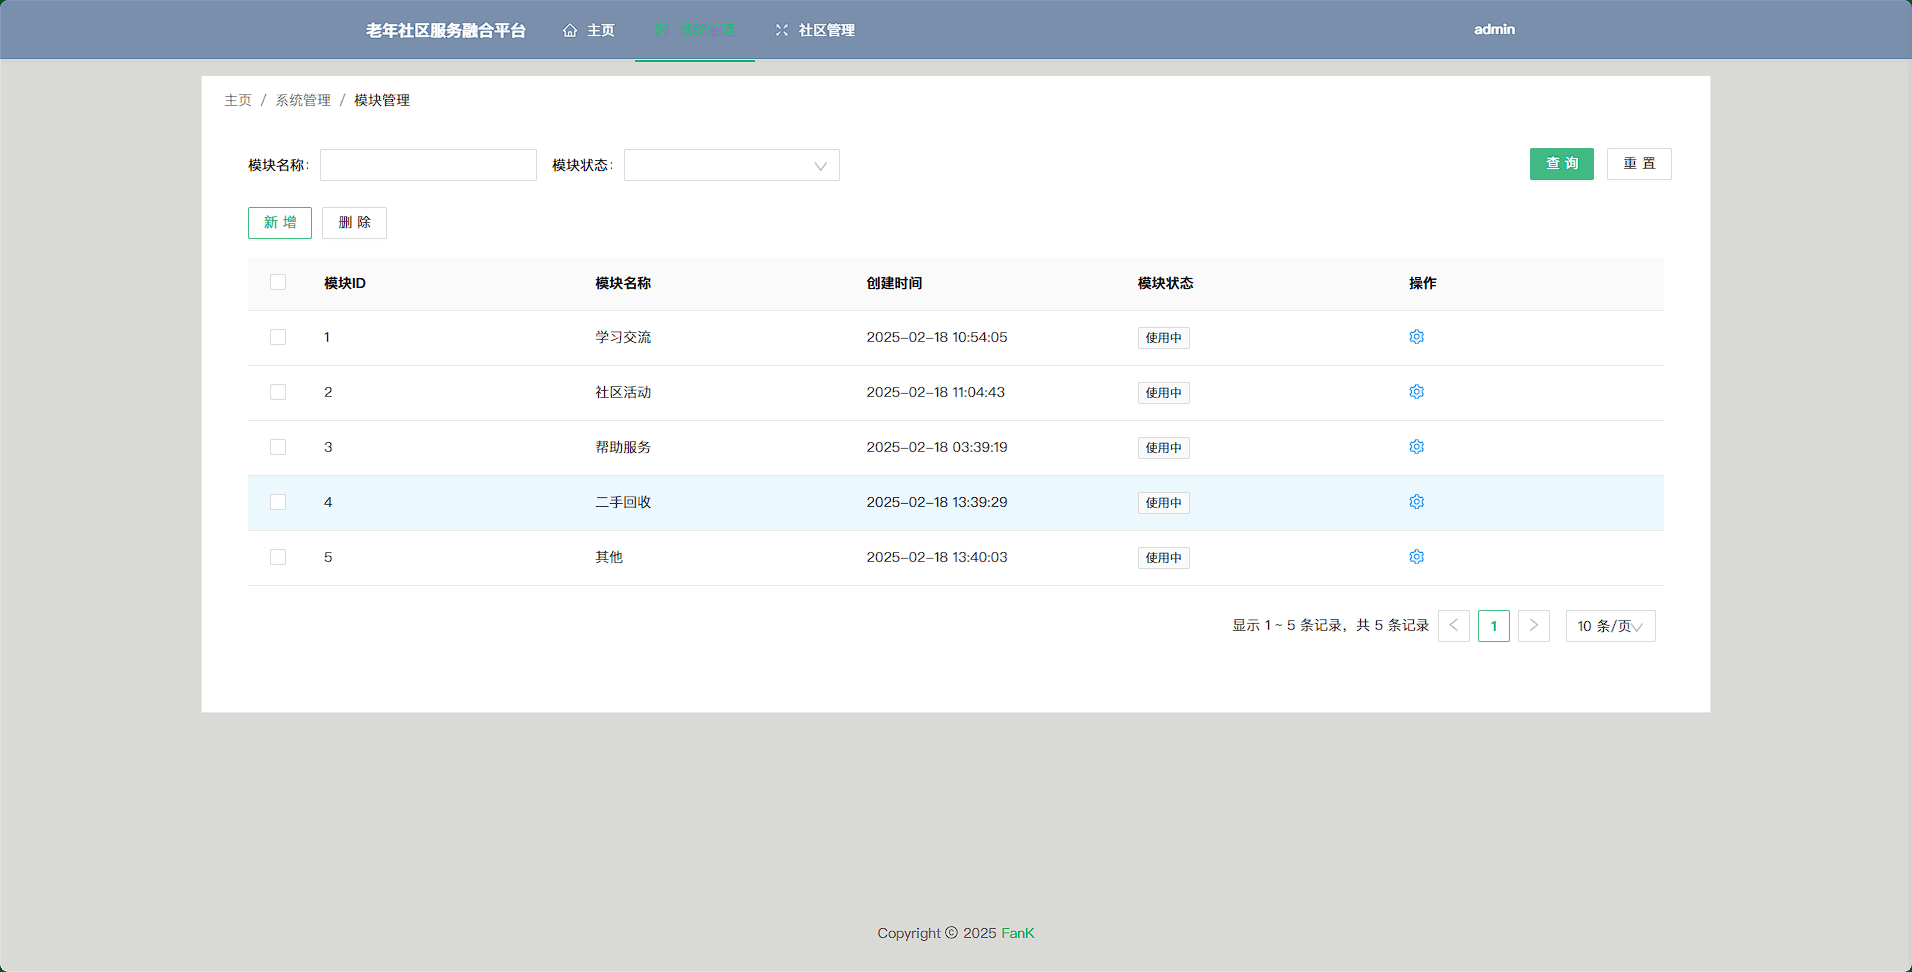Click the 使用中 tag in 社区活动 row
The height and width of the screenshot is (972, 1912).
(1164, 393)
